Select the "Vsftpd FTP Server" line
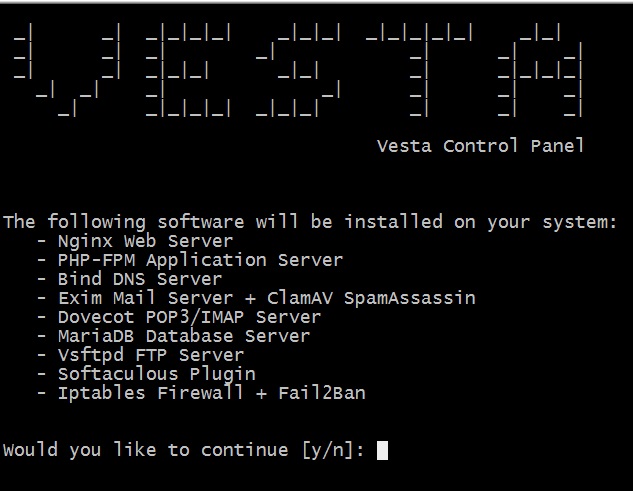Screen dimensions: 633x491 [150, 355]
